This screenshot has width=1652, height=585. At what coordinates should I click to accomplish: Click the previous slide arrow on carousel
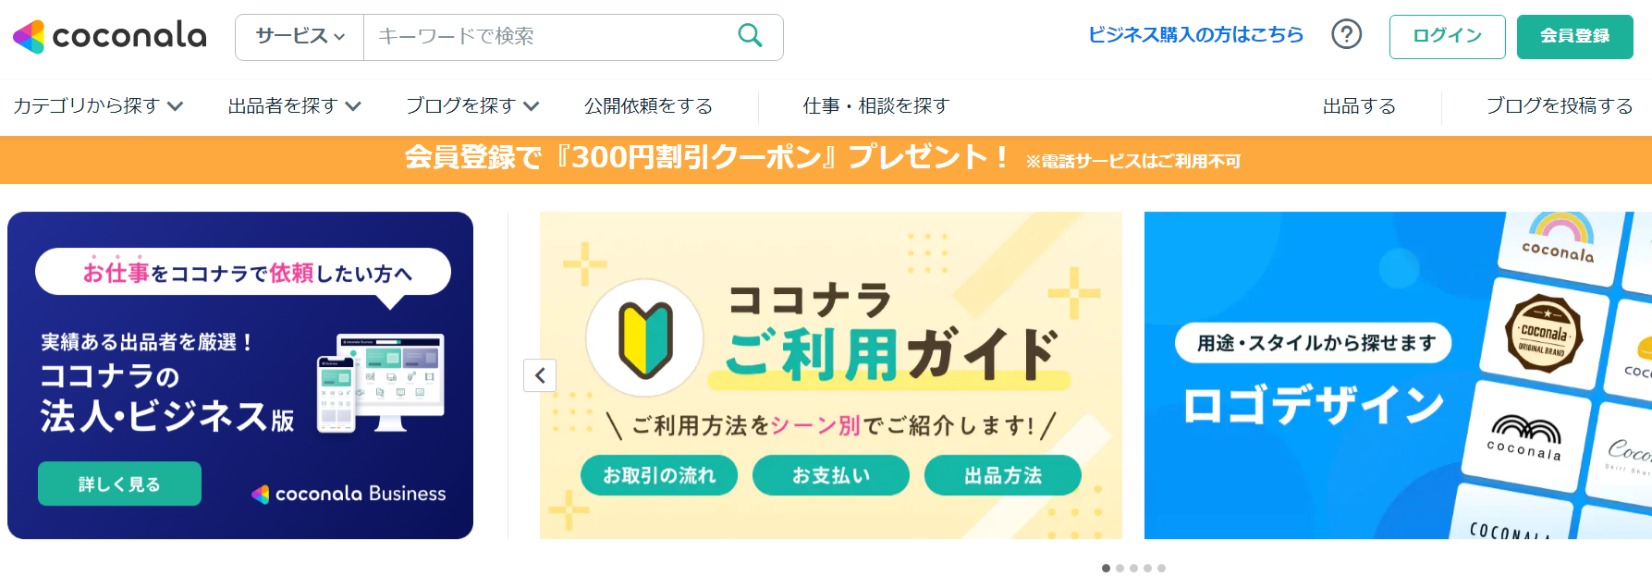click(540, 376)
